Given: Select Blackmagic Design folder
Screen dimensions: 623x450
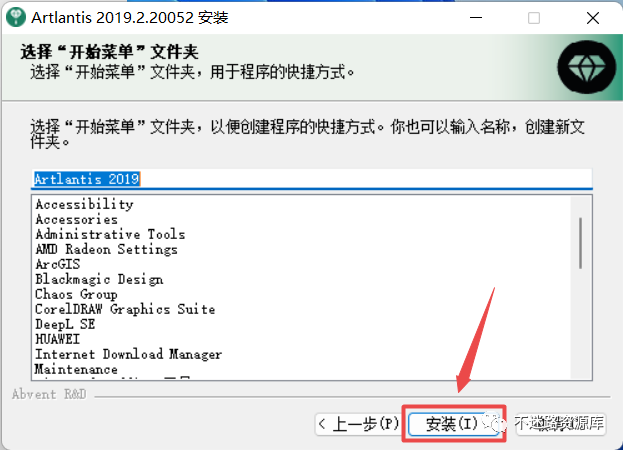Looking at the screenshot, I should pyautogui.click(x=99, y=279).
